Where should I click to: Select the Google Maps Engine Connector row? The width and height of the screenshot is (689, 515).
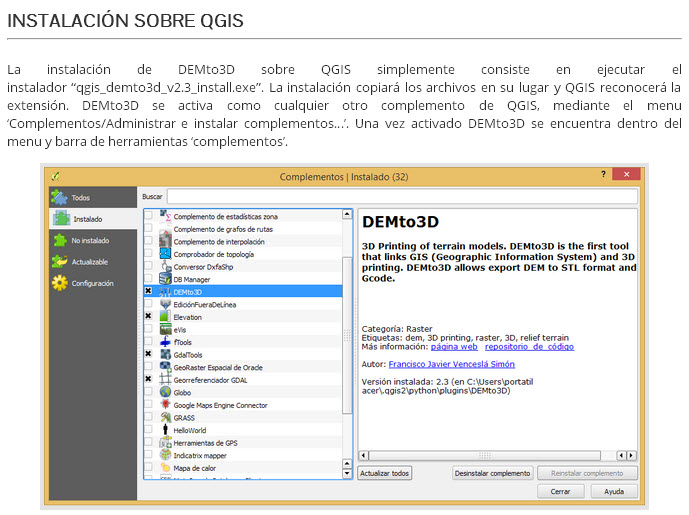[243, 405]
